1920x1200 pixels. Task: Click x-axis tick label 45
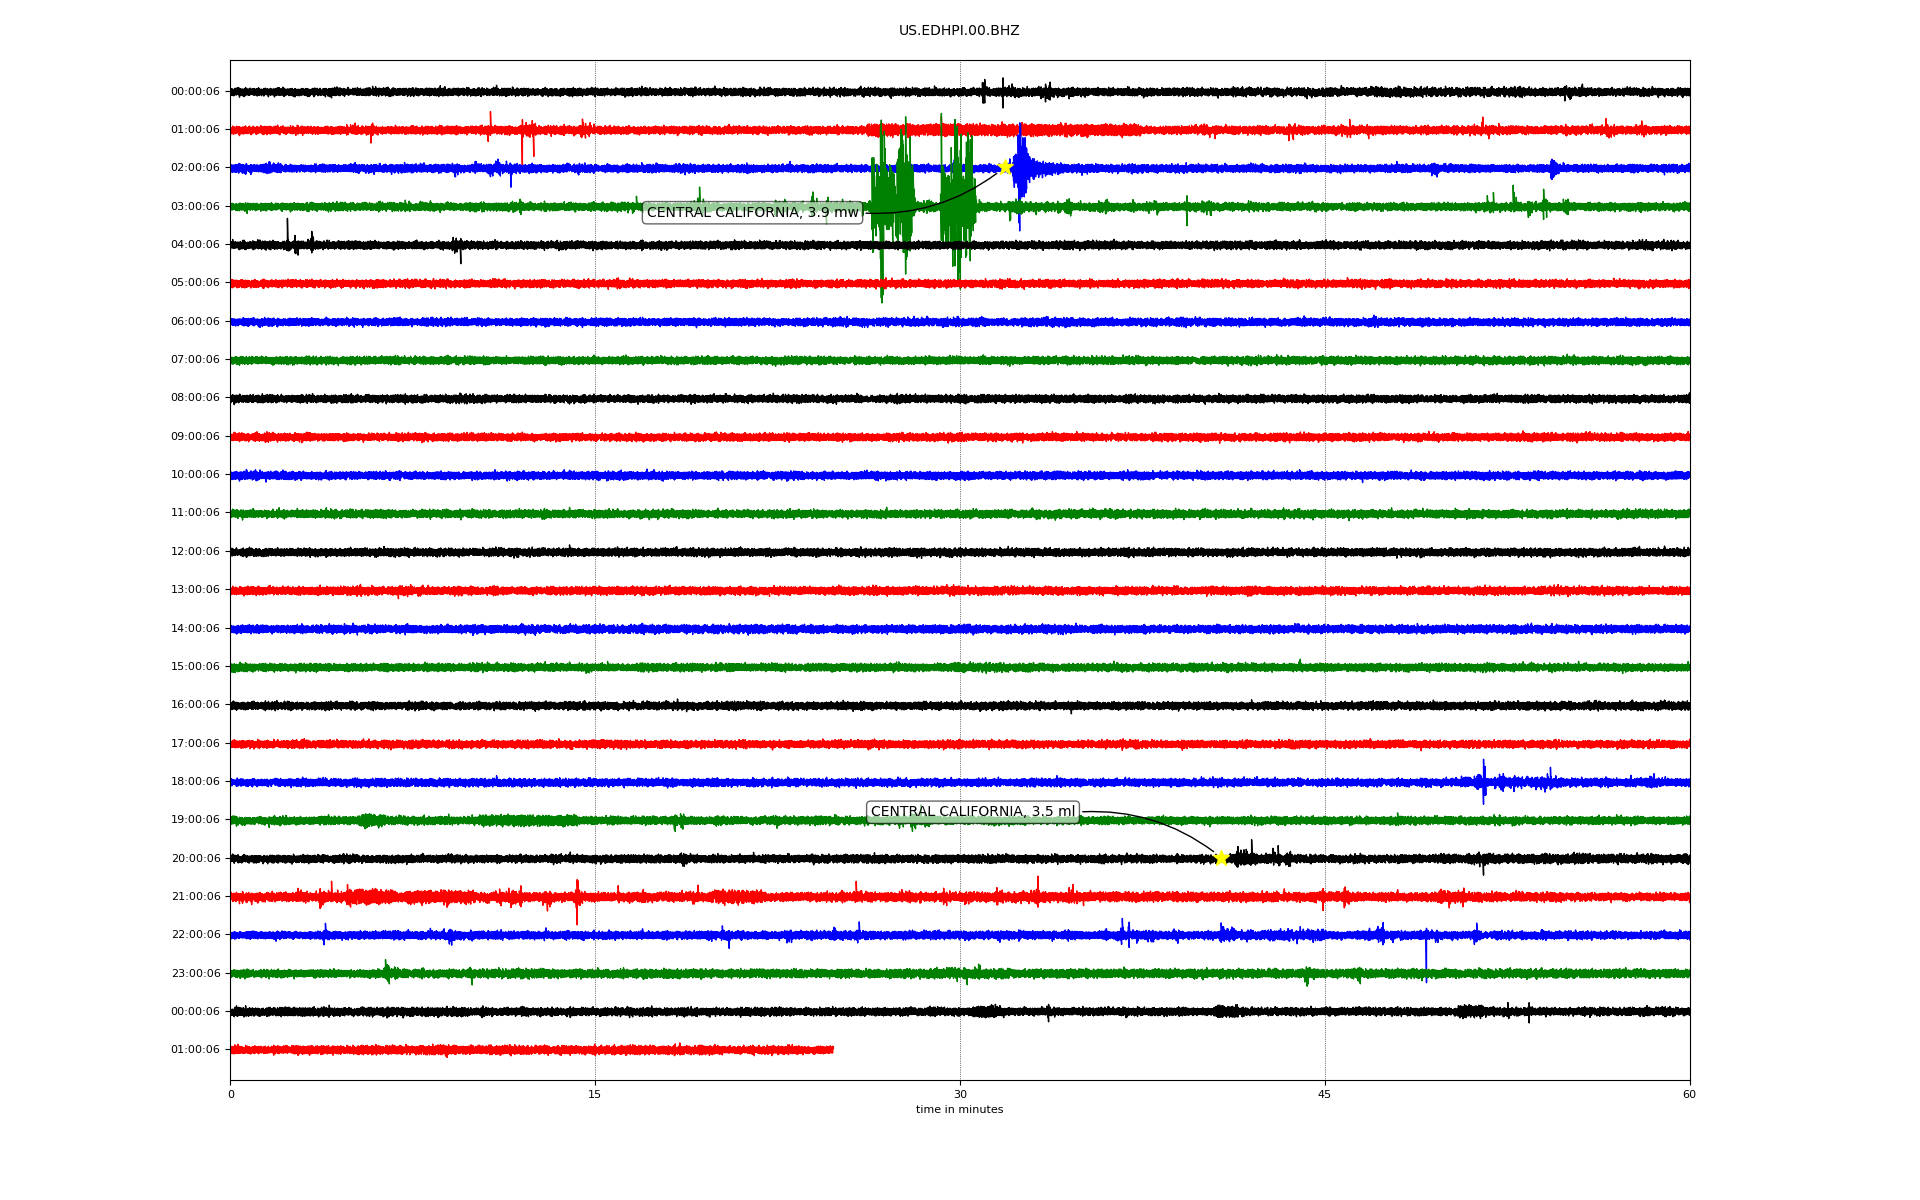tap(1325, 1094)
